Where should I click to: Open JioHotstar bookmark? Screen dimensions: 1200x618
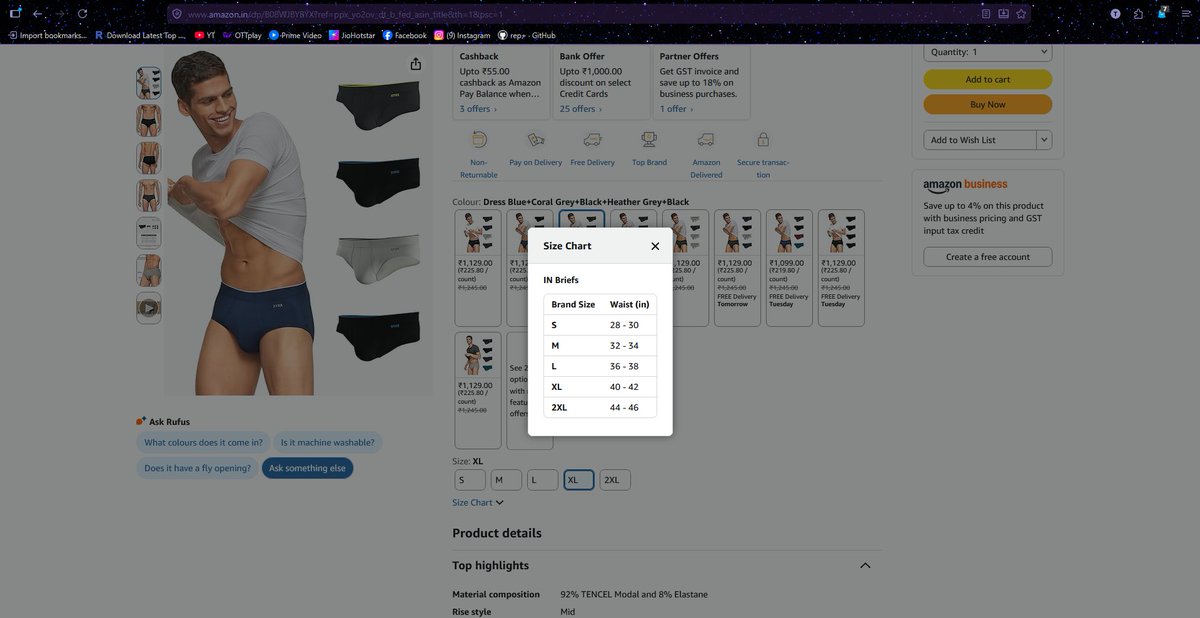click(352, 35)
